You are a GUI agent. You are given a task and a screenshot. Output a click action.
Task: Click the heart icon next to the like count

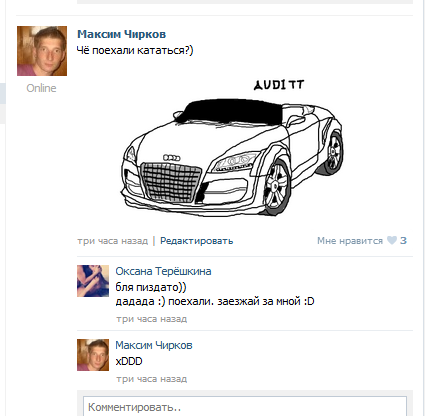click(x=392, y=240)
